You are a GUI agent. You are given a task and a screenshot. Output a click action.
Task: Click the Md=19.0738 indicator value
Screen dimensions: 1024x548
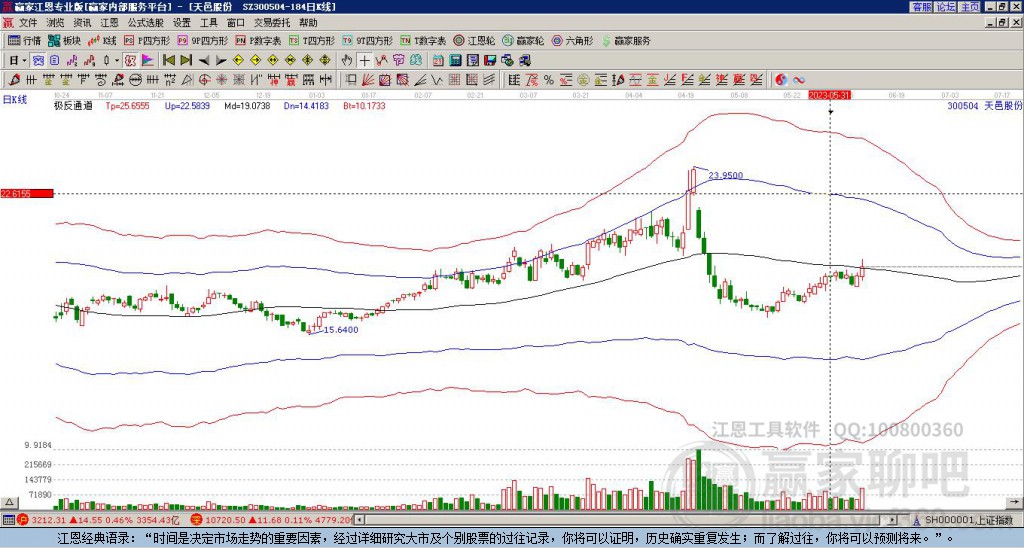[x=248, y=105]
